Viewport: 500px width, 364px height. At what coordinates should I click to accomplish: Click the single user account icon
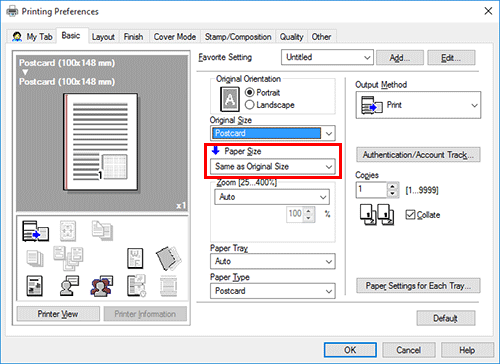click(69, 286)
